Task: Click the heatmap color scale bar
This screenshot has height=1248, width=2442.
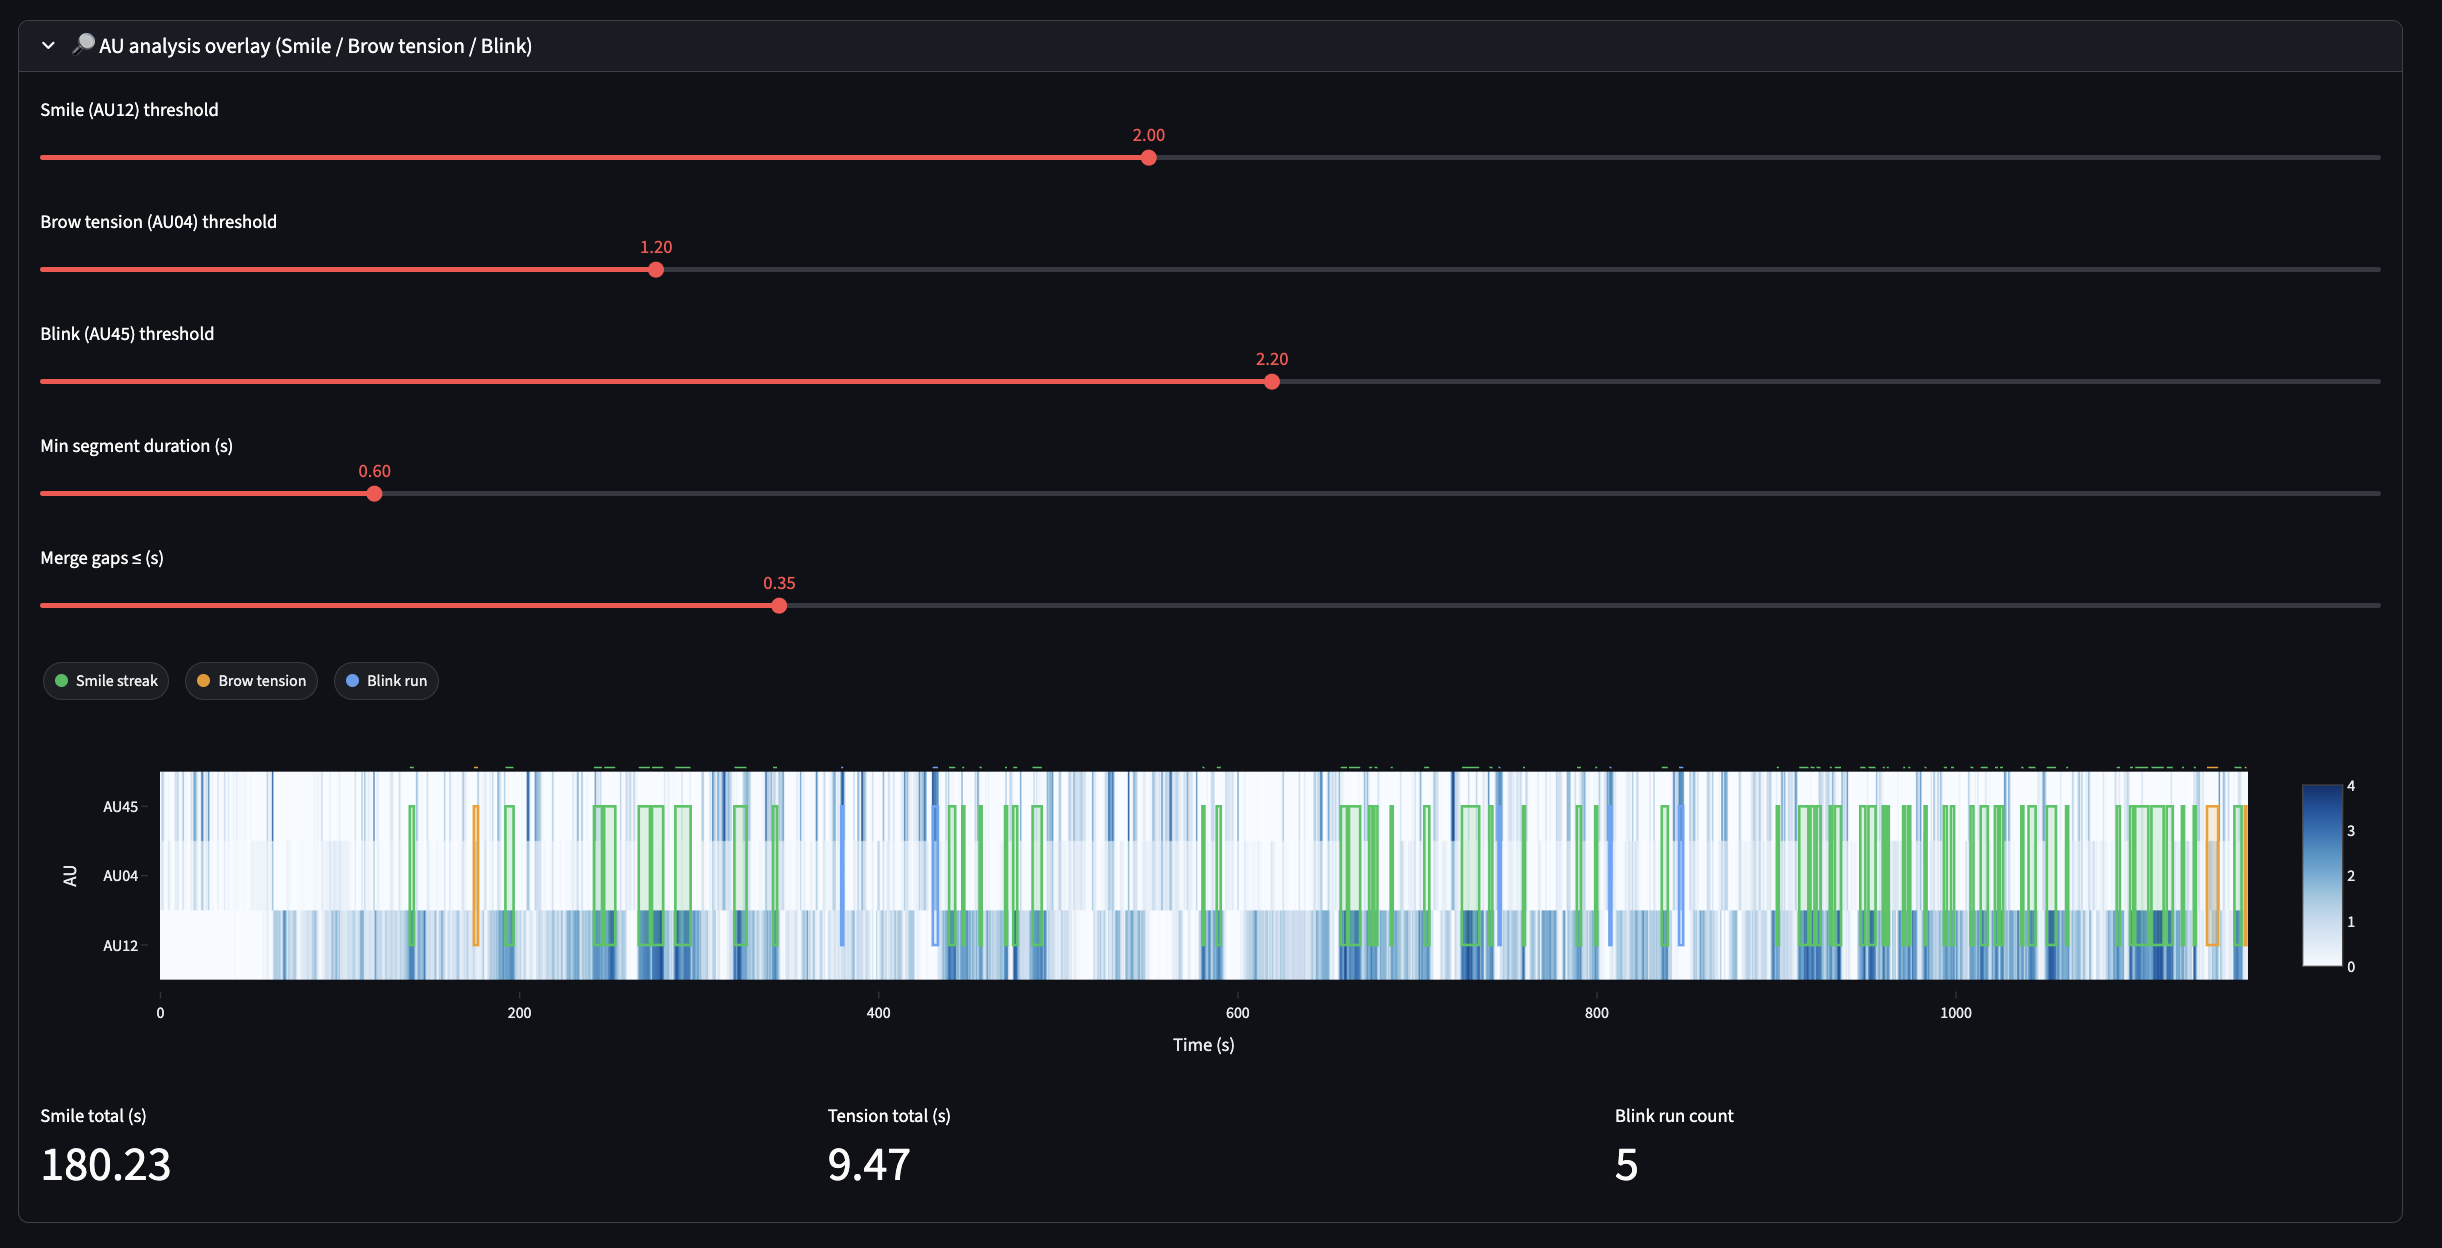Action: [x=2321, y=875]
